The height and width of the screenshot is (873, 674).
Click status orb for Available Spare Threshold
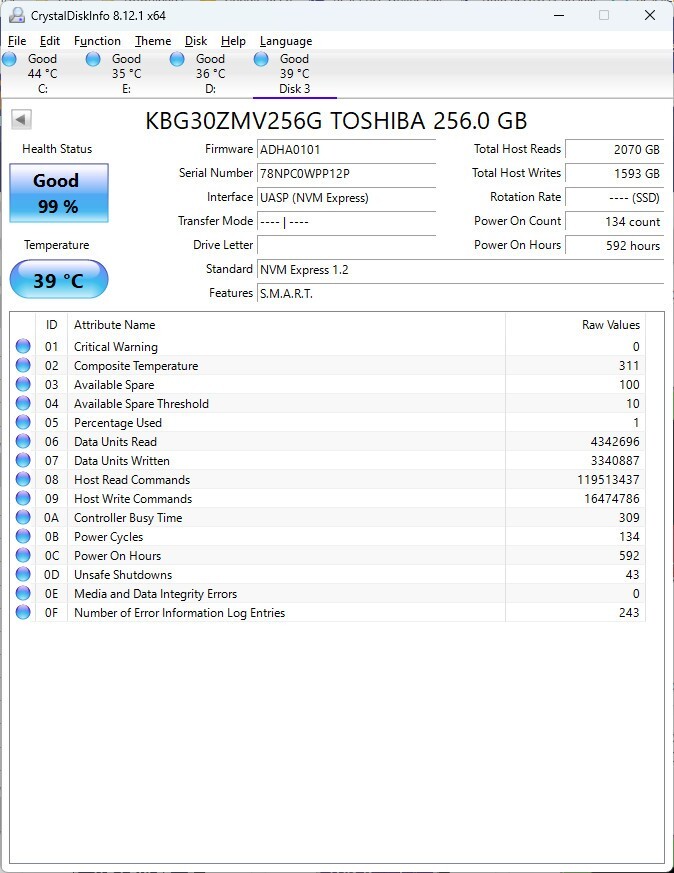tap(23, 403)
